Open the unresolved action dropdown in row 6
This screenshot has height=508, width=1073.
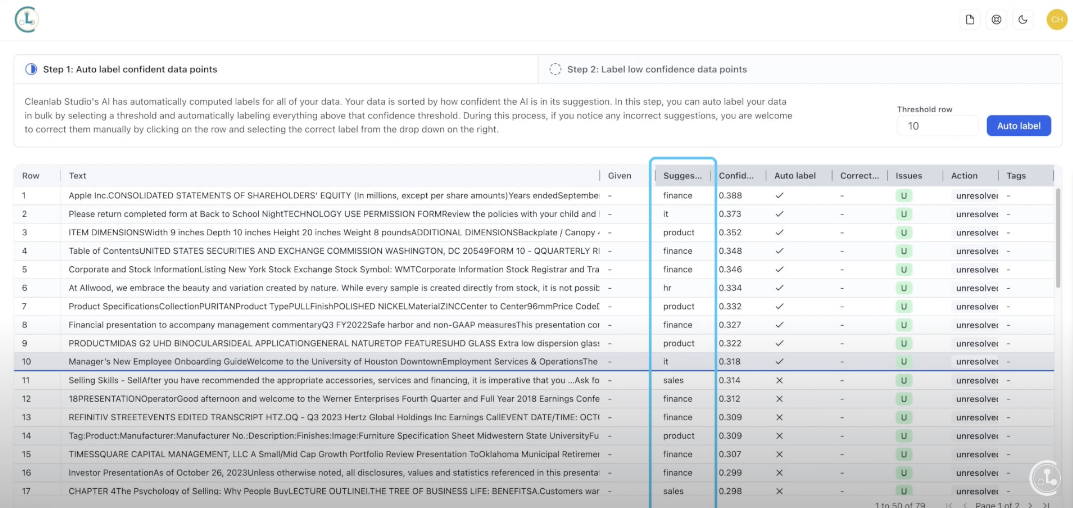(x=974, y=288)
